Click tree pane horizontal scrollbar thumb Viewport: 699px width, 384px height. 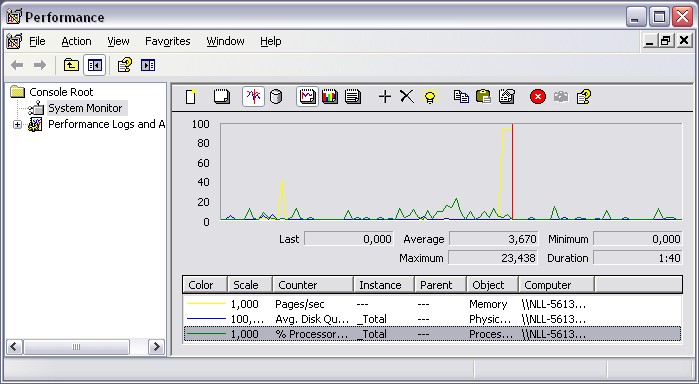point(76,347)
